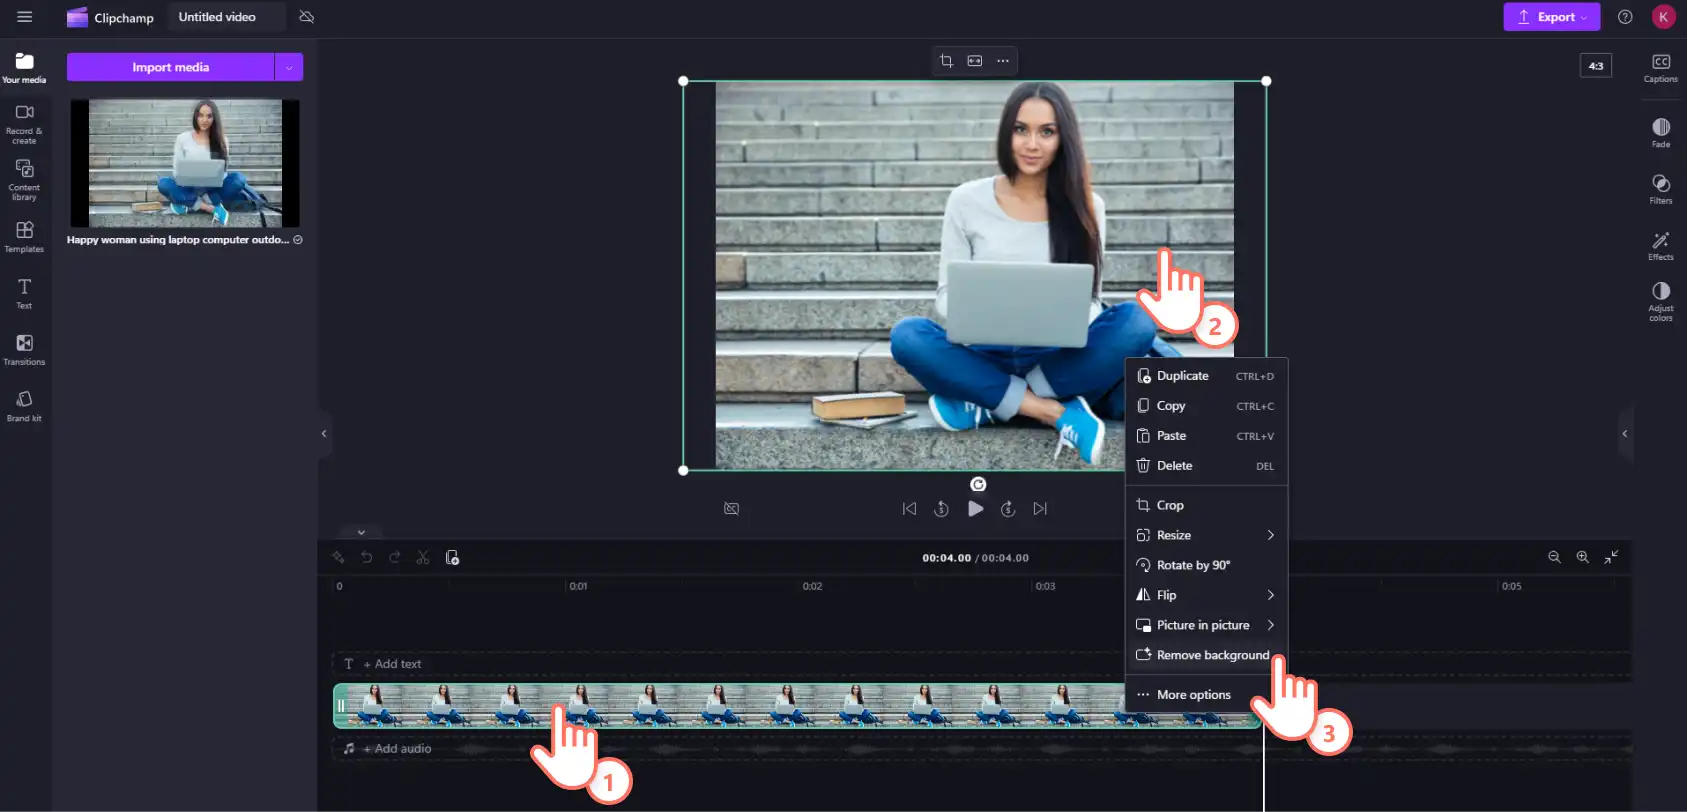Viewport: 1687px width, 812px height.
Task: Choose Paste in context menu
Action: 1206,436
